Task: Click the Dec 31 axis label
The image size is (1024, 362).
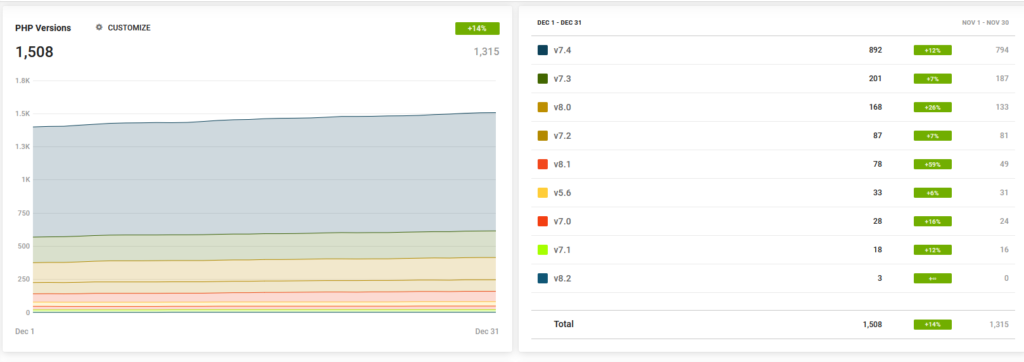Action: point(487,331)
